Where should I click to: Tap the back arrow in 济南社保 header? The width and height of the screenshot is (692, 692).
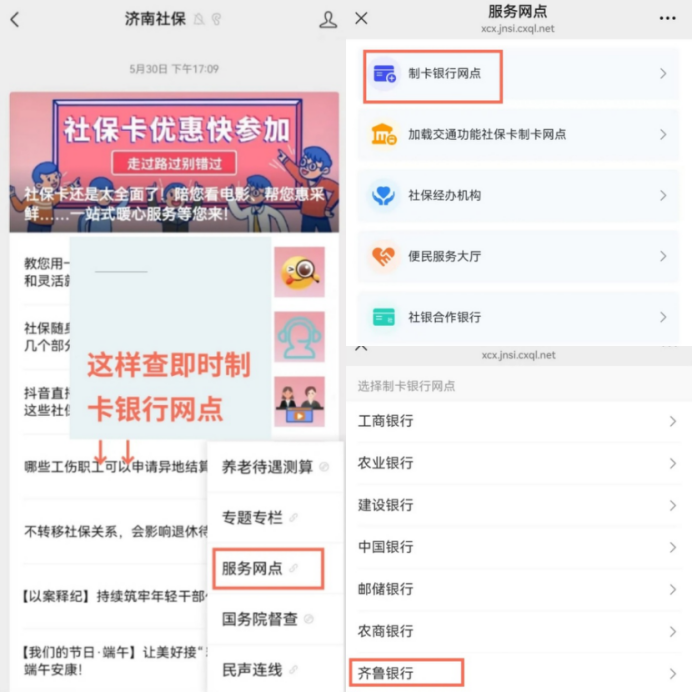point(15,19)
